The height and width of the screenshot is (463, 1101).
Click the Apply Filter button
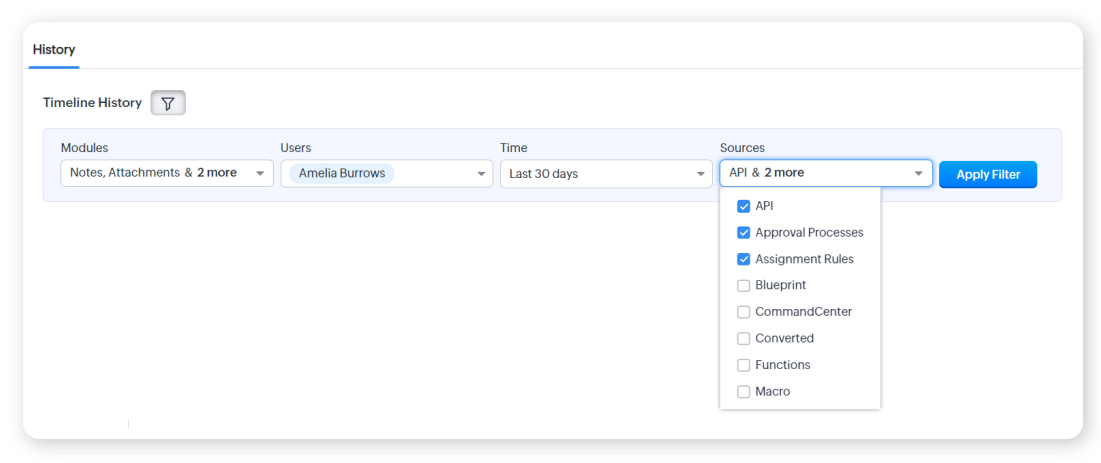987,174
